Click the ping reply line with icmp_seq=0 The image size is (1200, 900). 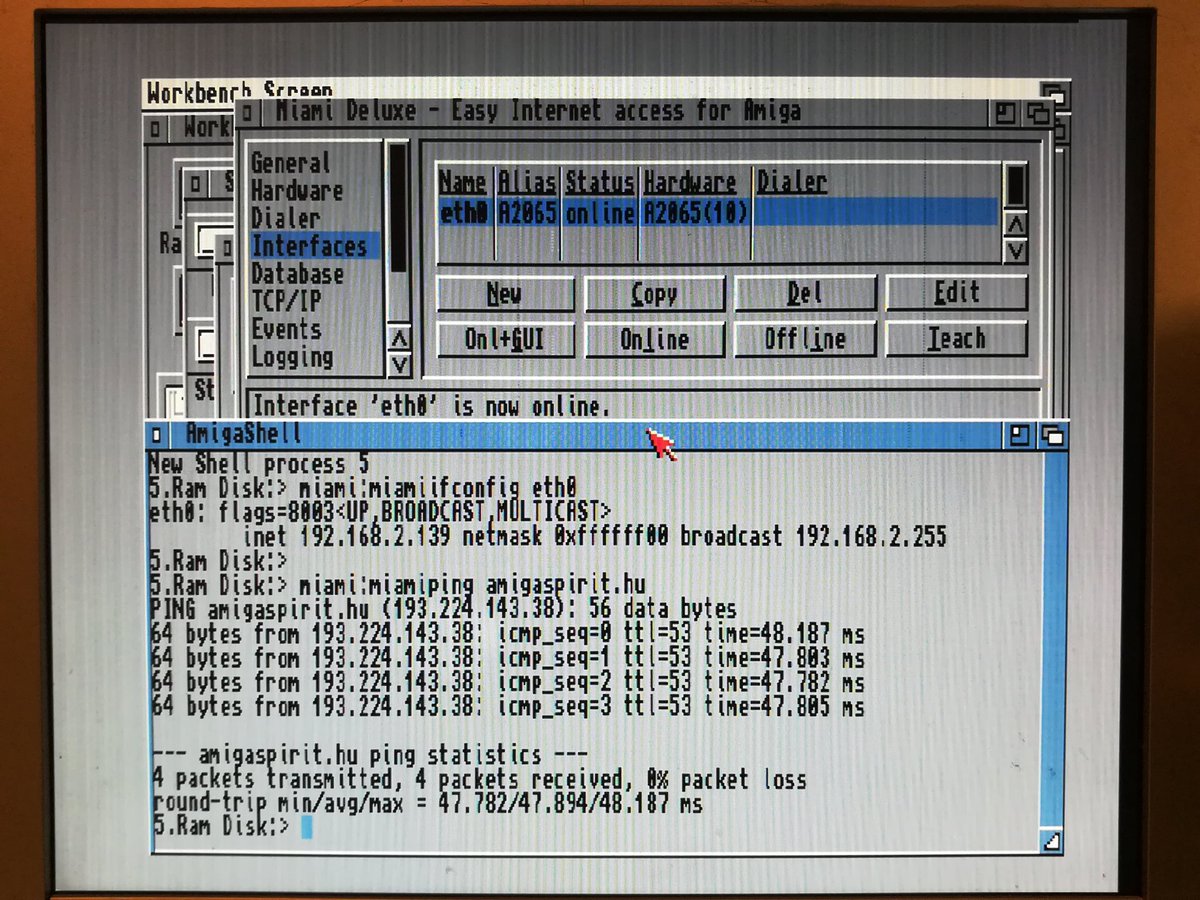click(507, 634)
